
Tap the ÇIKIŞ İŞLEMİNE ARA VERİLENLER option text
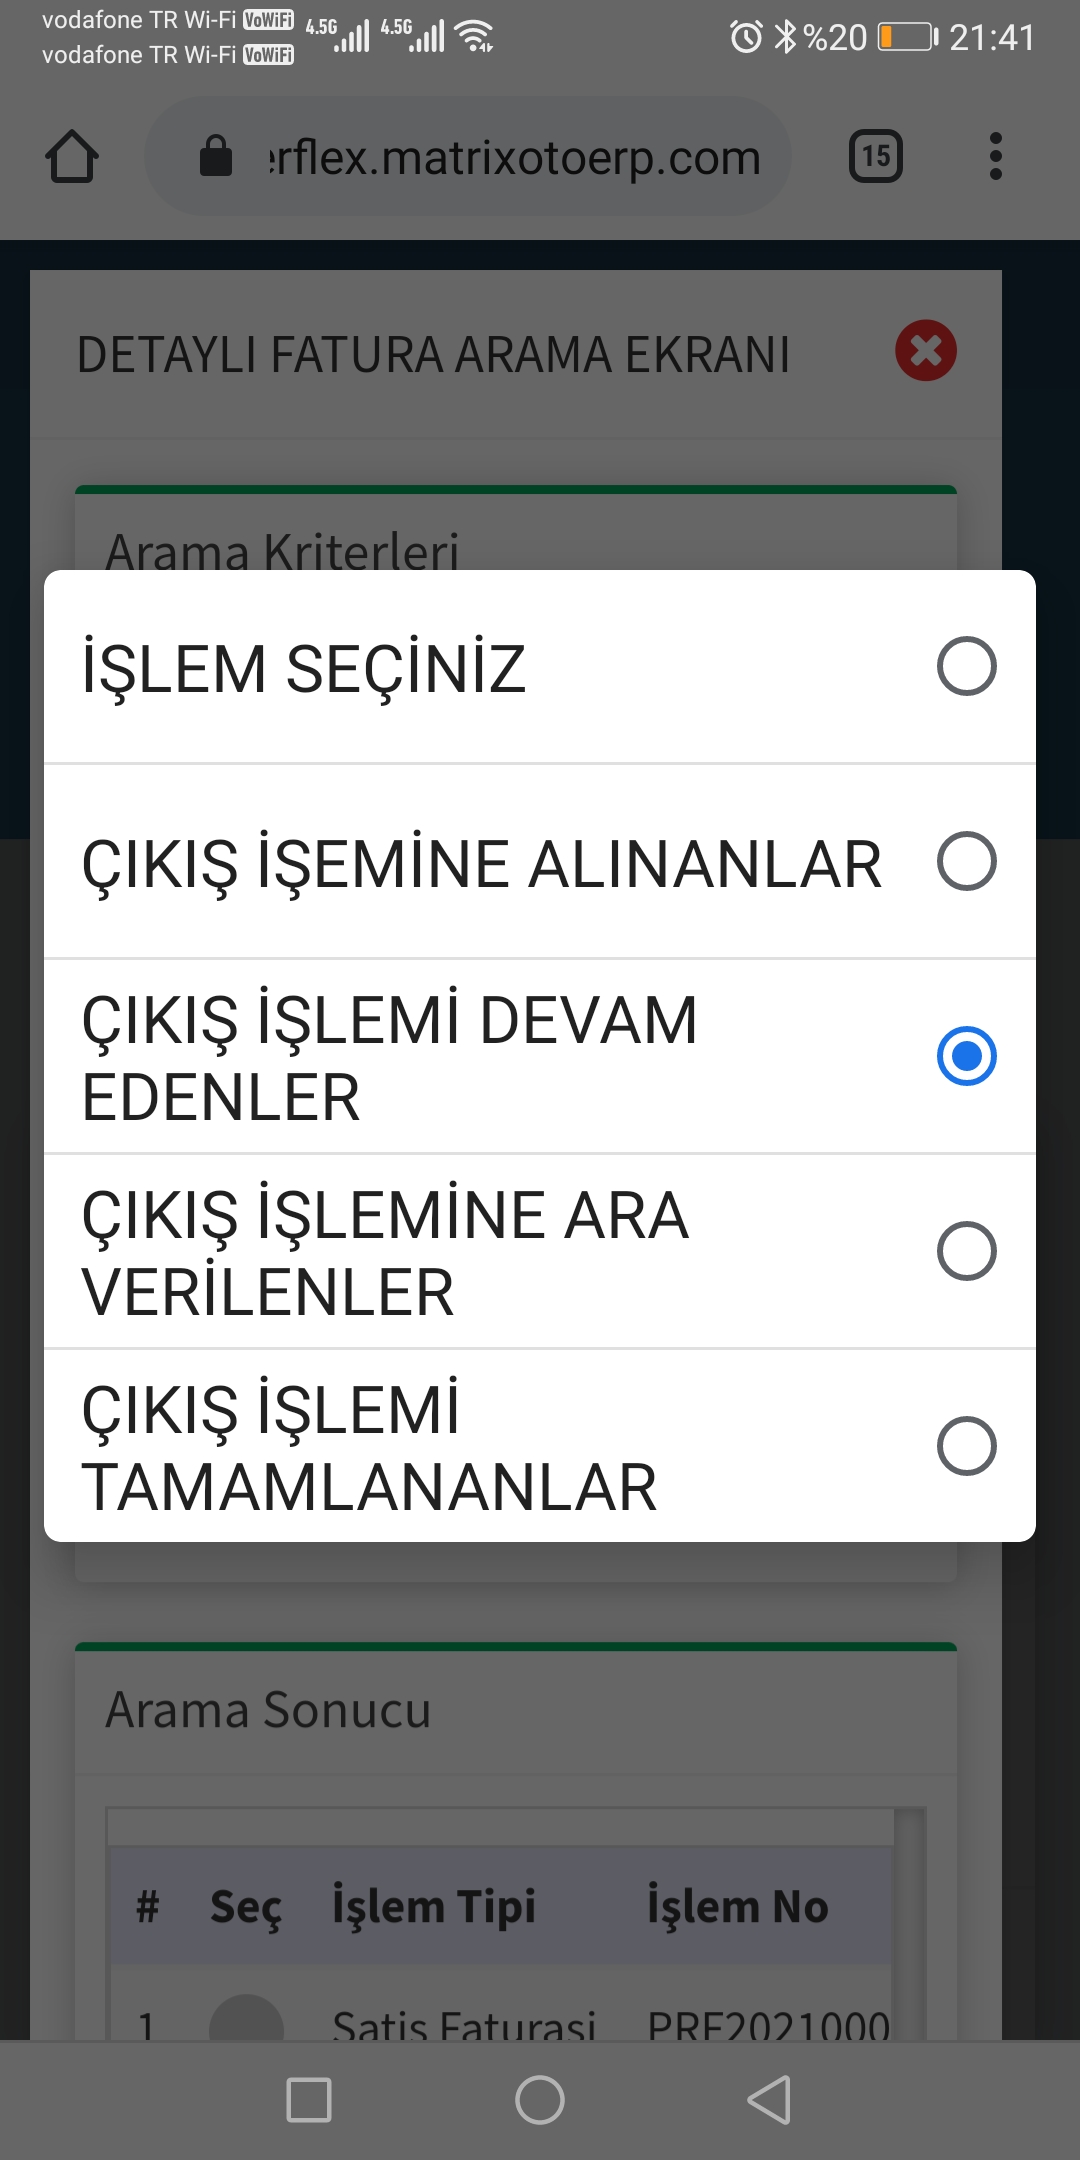click(385, 1253)
